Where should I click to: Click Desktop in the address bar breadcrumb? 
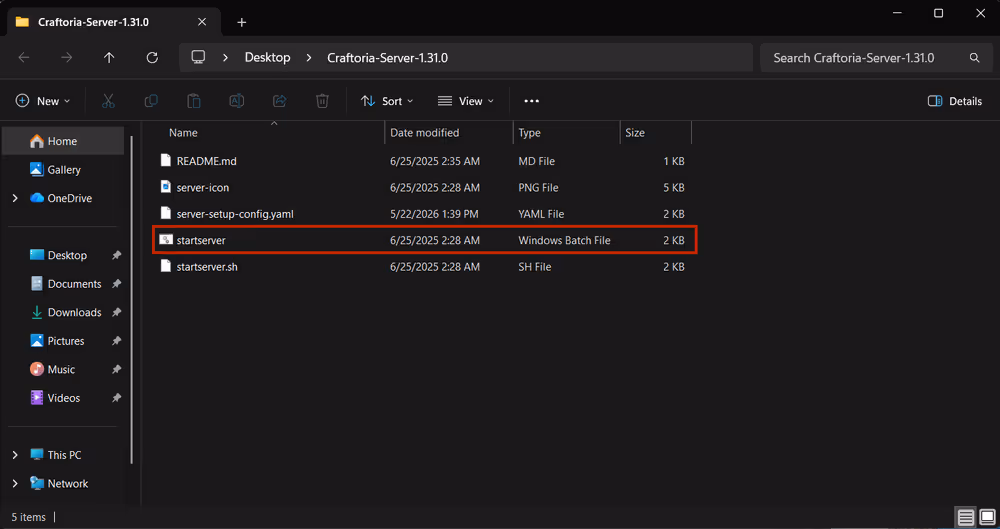[267, 57]
